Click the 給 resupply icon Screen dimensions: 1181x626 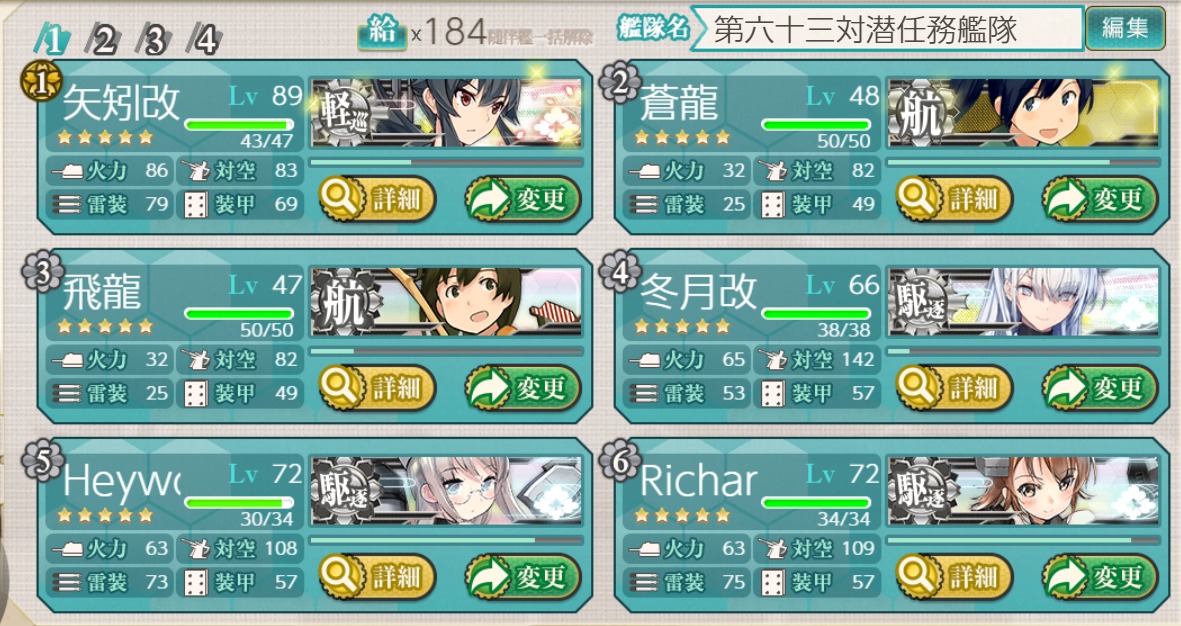click(x=382, y=32)
